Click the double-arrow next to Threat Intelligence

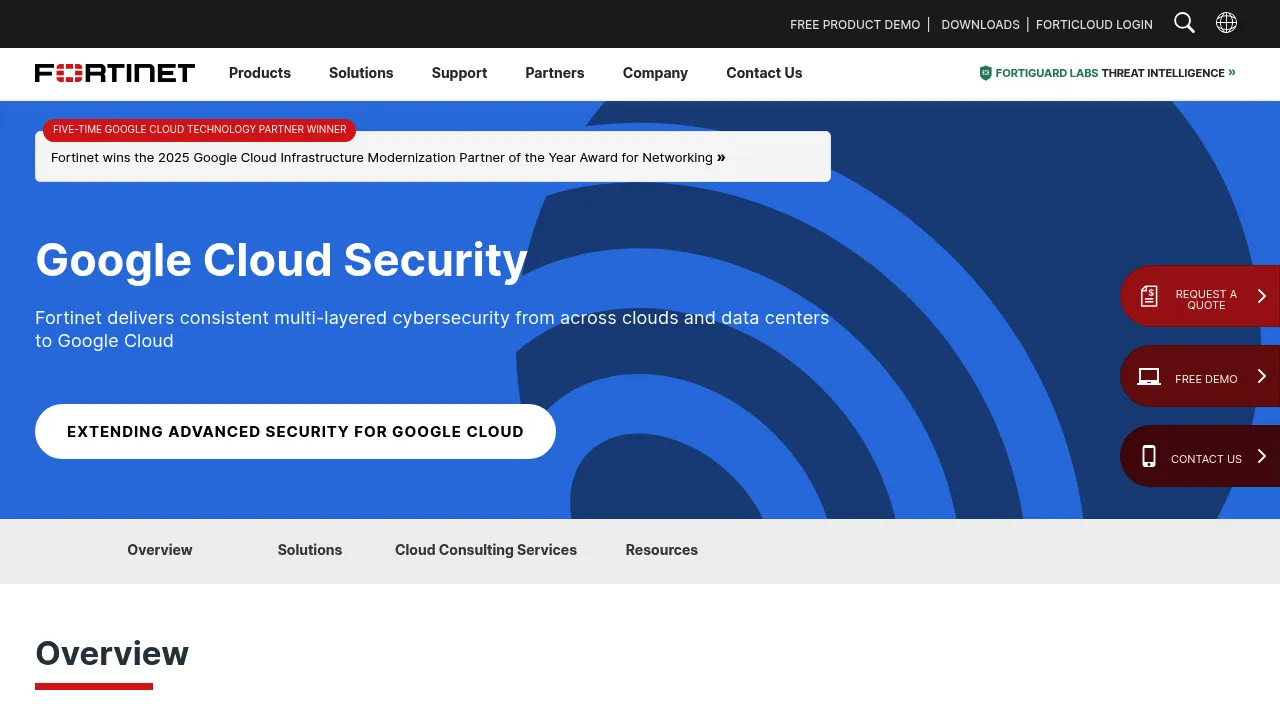point(1232,72)
